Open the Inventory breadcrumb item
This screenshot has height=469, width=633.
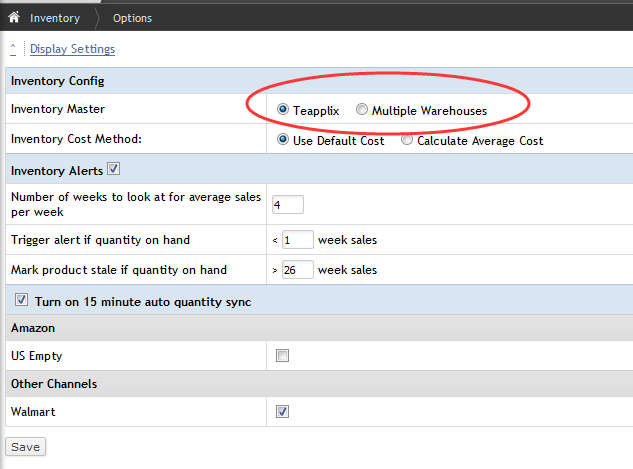coord(54,18)
